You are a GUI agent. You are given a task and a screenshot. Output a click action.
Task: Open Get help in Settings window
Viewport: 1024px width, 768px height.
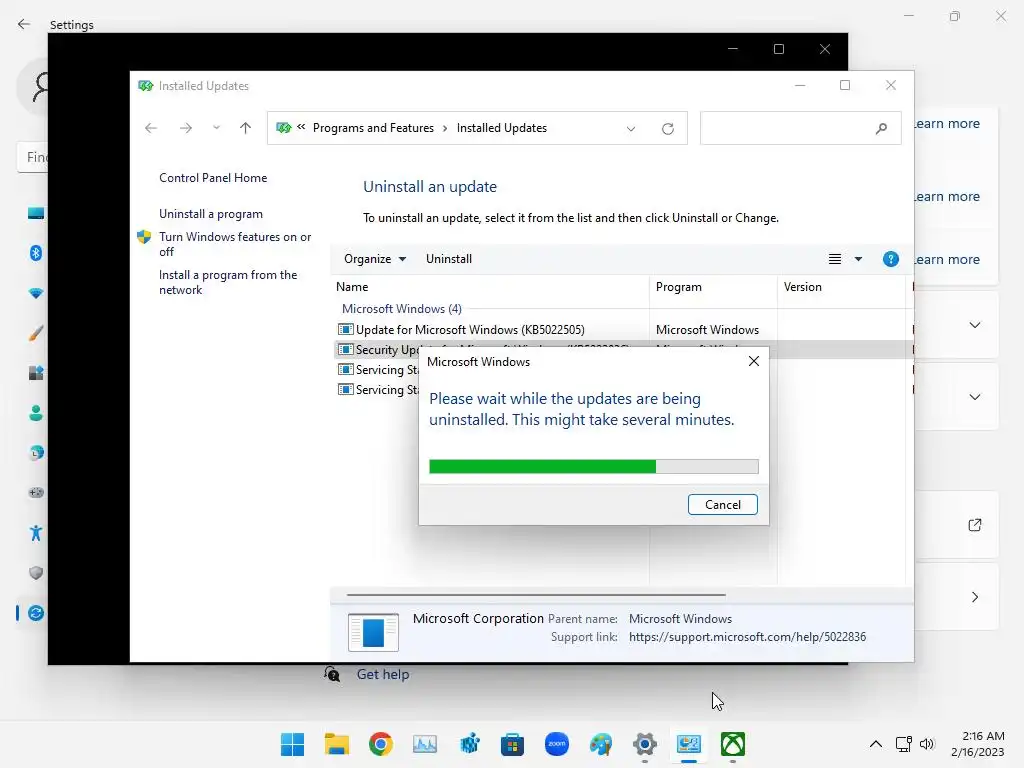click(383, 675)
